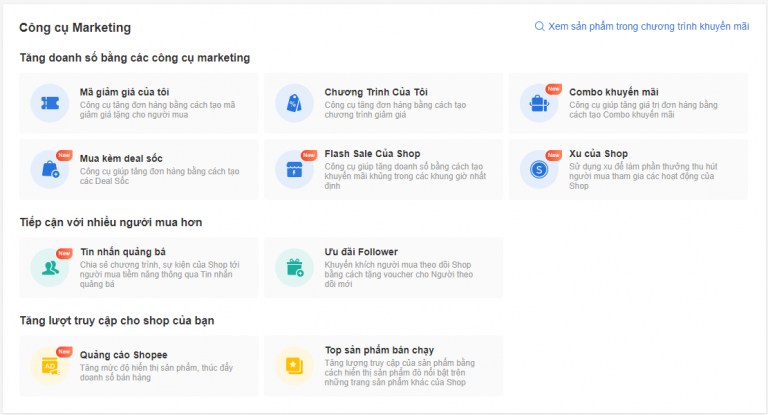Select the Combo khuyến mãi title
The width and height of the screenshot is (768, 415).
pyautogui.click(x=614, y=92)
